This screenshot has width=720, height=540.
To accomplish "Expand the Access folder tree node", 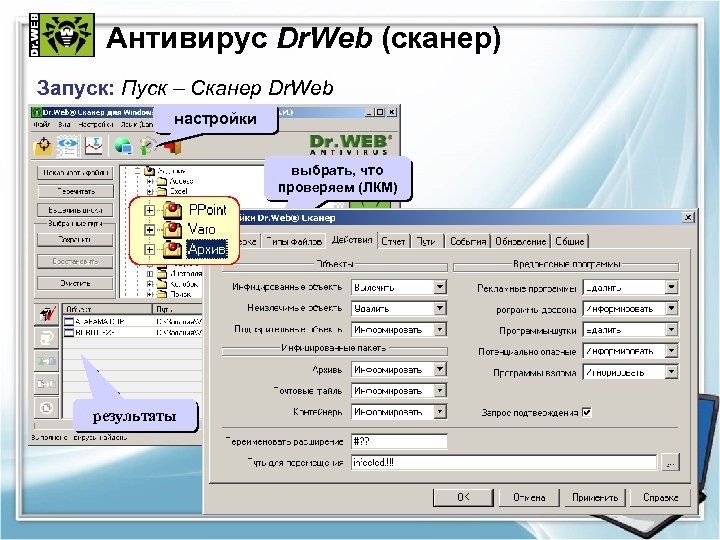I will pyautogui.click(x=149, y=181).
